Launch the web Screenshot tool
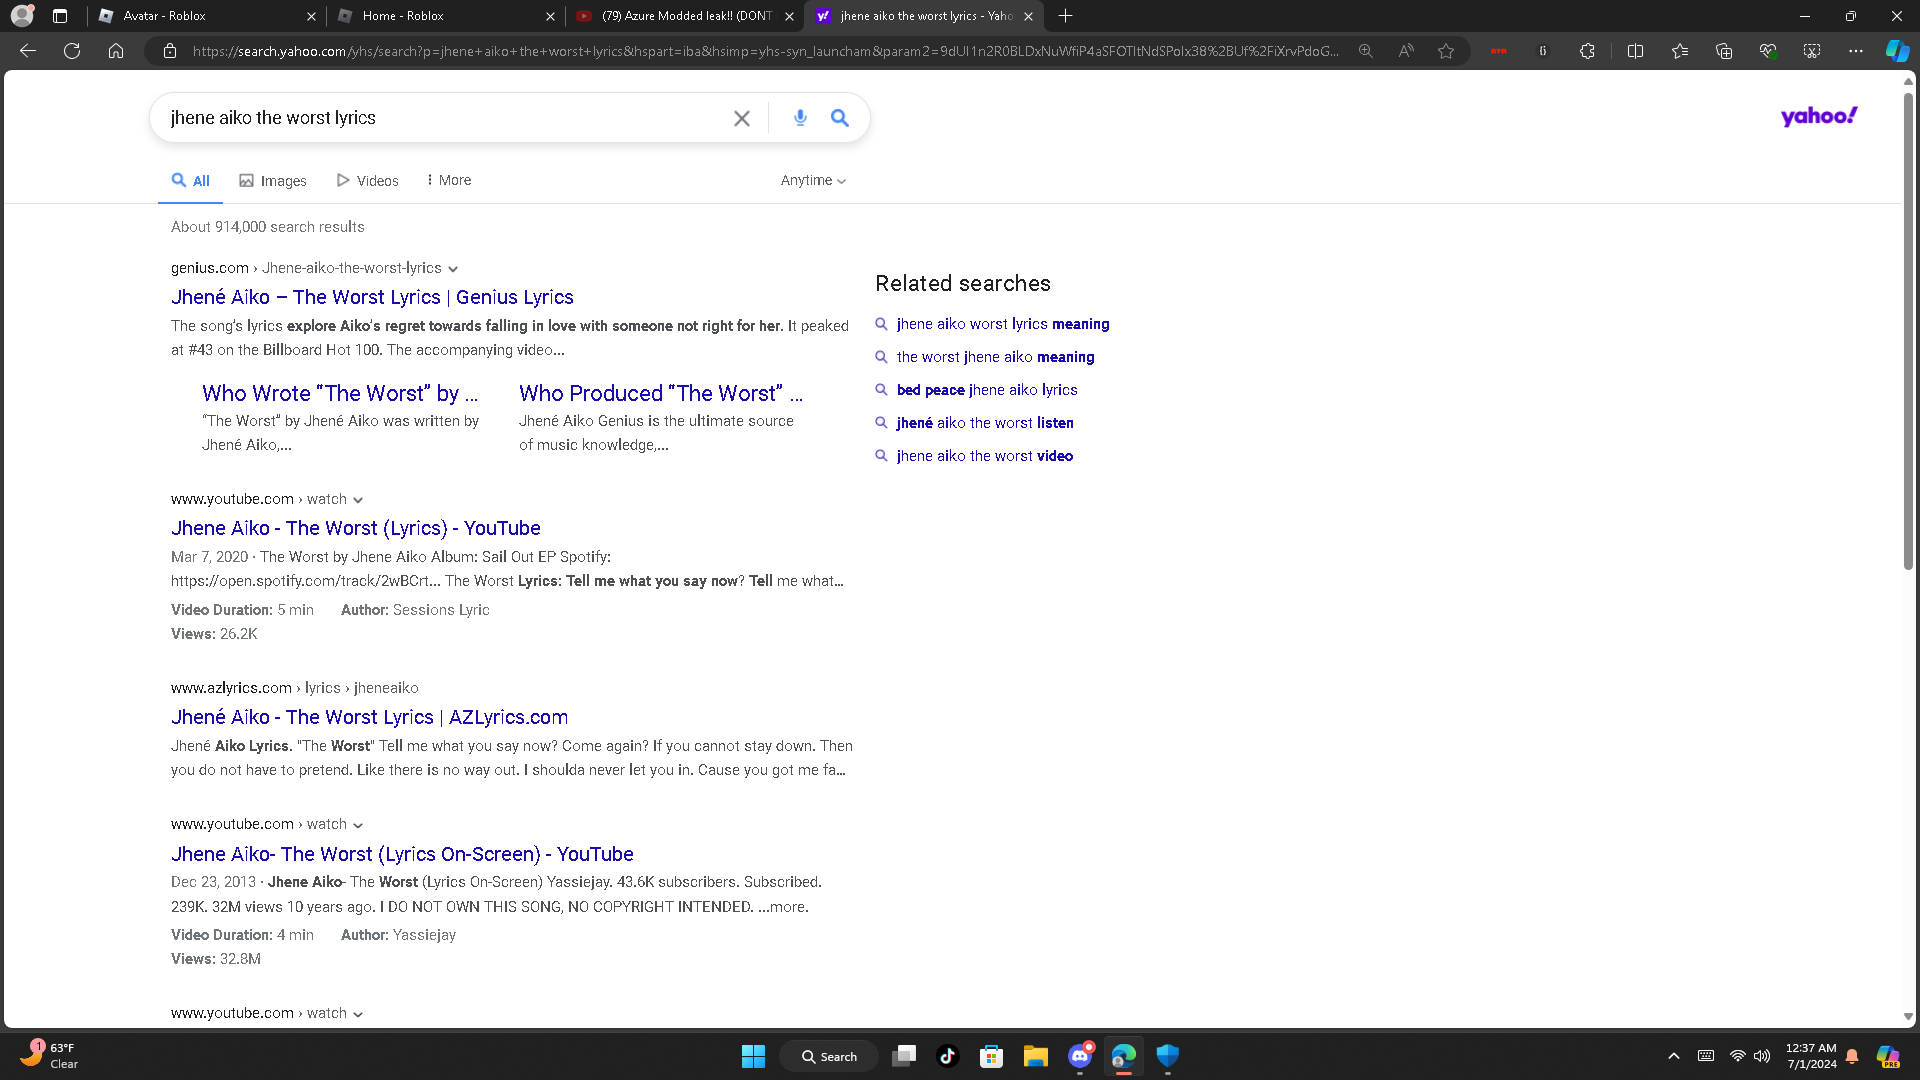The height and width of the screenshot is (1080, 1920). (1812, 51)
